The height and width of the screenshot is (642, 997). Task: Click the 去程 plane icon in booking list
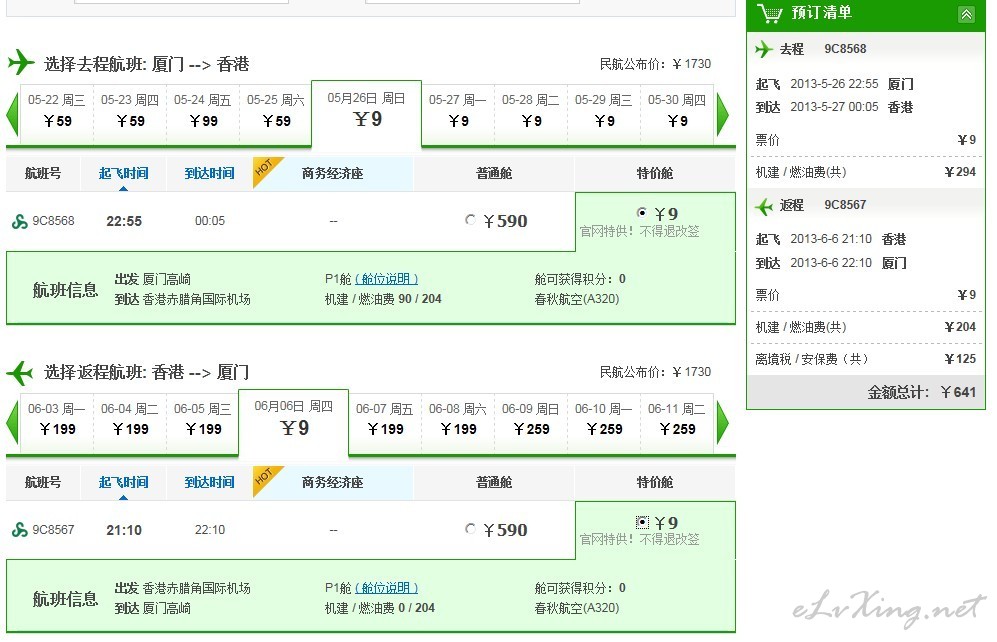point(764,49)
